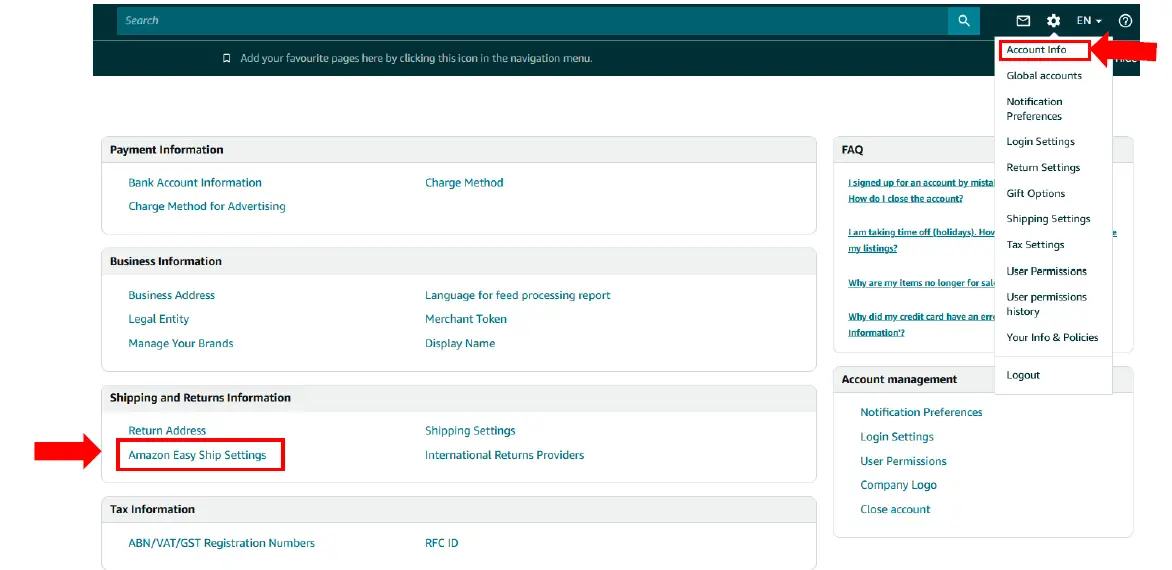Type in the Search field

pyautogui.click(x=530, y=21)
